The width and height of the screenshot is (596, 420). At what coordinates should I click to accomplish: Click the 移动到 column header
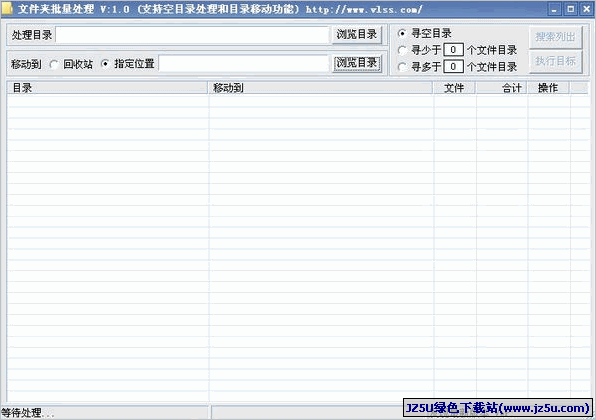tap(320, 88)
